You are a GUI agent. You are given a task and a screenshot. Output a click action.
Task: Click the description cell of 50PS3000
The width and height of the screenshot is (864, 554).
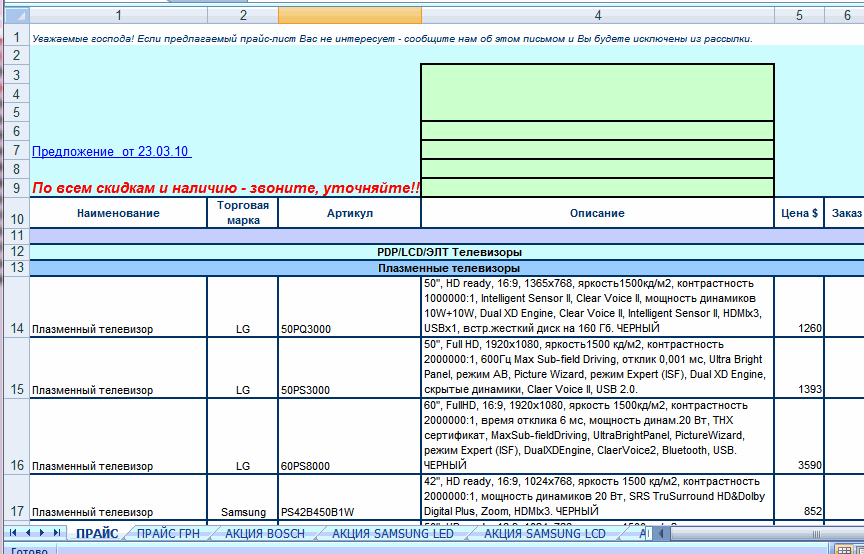click(598, 368)
